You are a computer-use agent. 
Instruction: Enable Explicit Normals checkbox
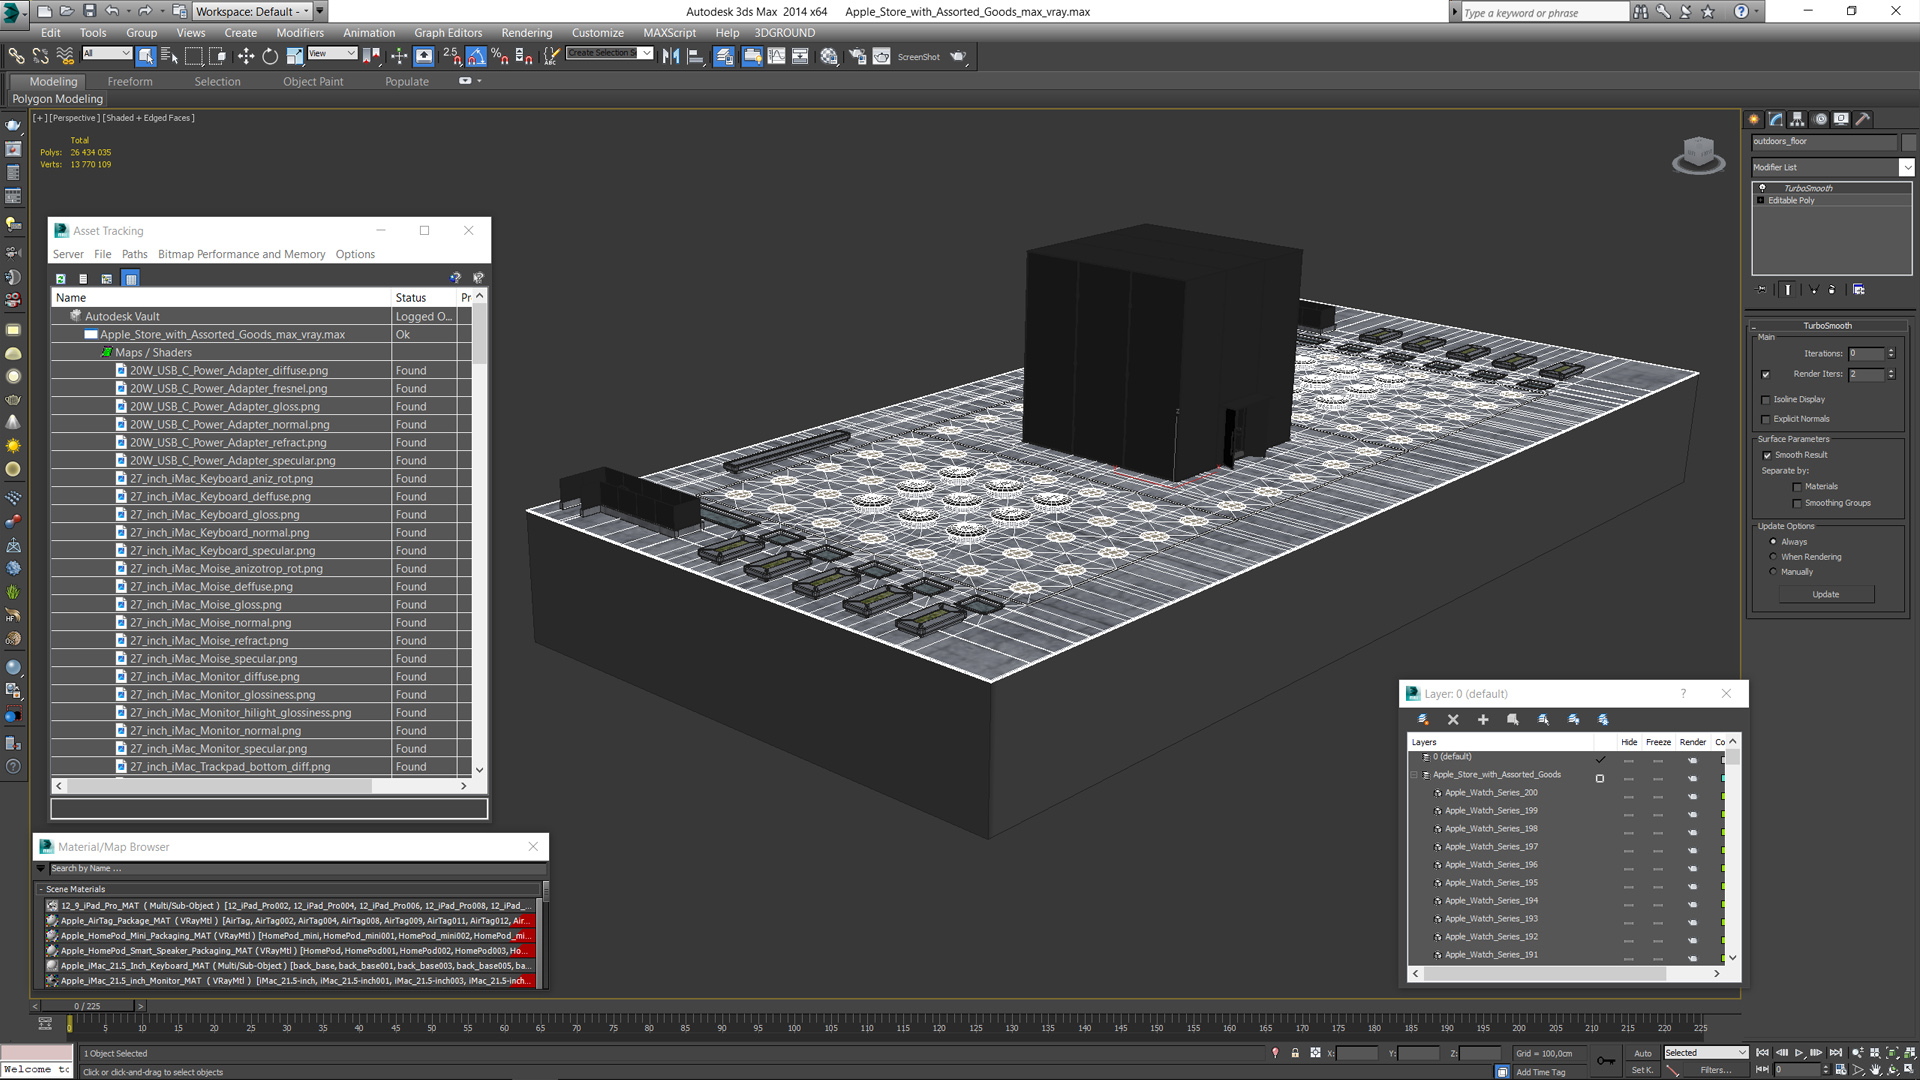1766,420
